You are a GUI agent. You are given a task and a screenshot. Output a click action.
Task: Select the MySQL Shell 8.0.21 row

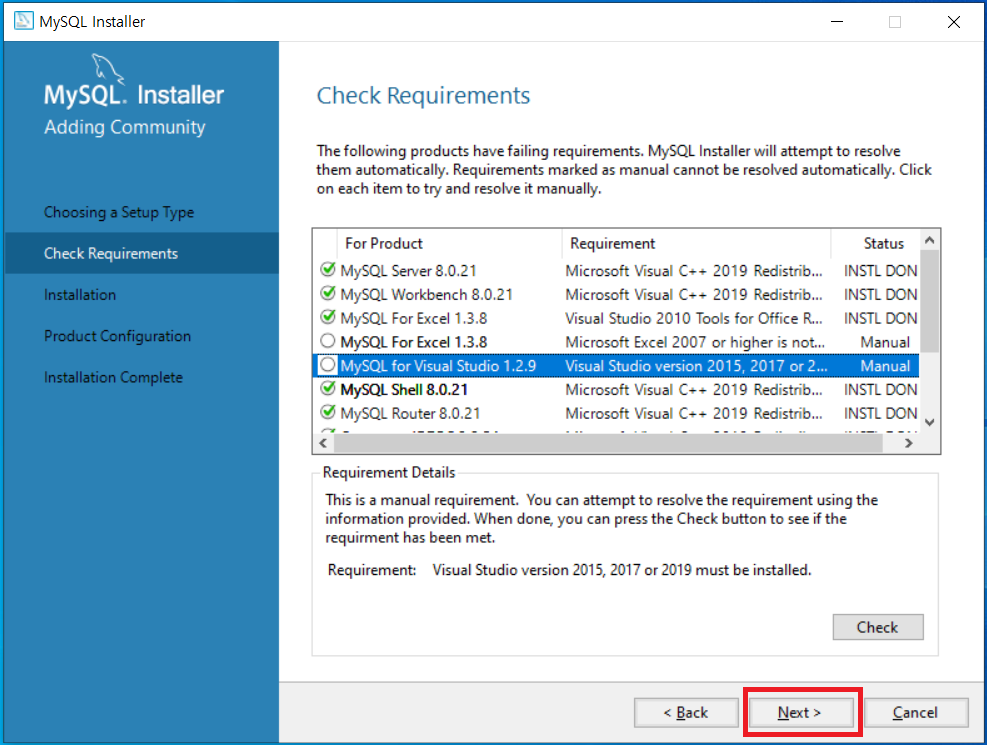click(616, 389)
